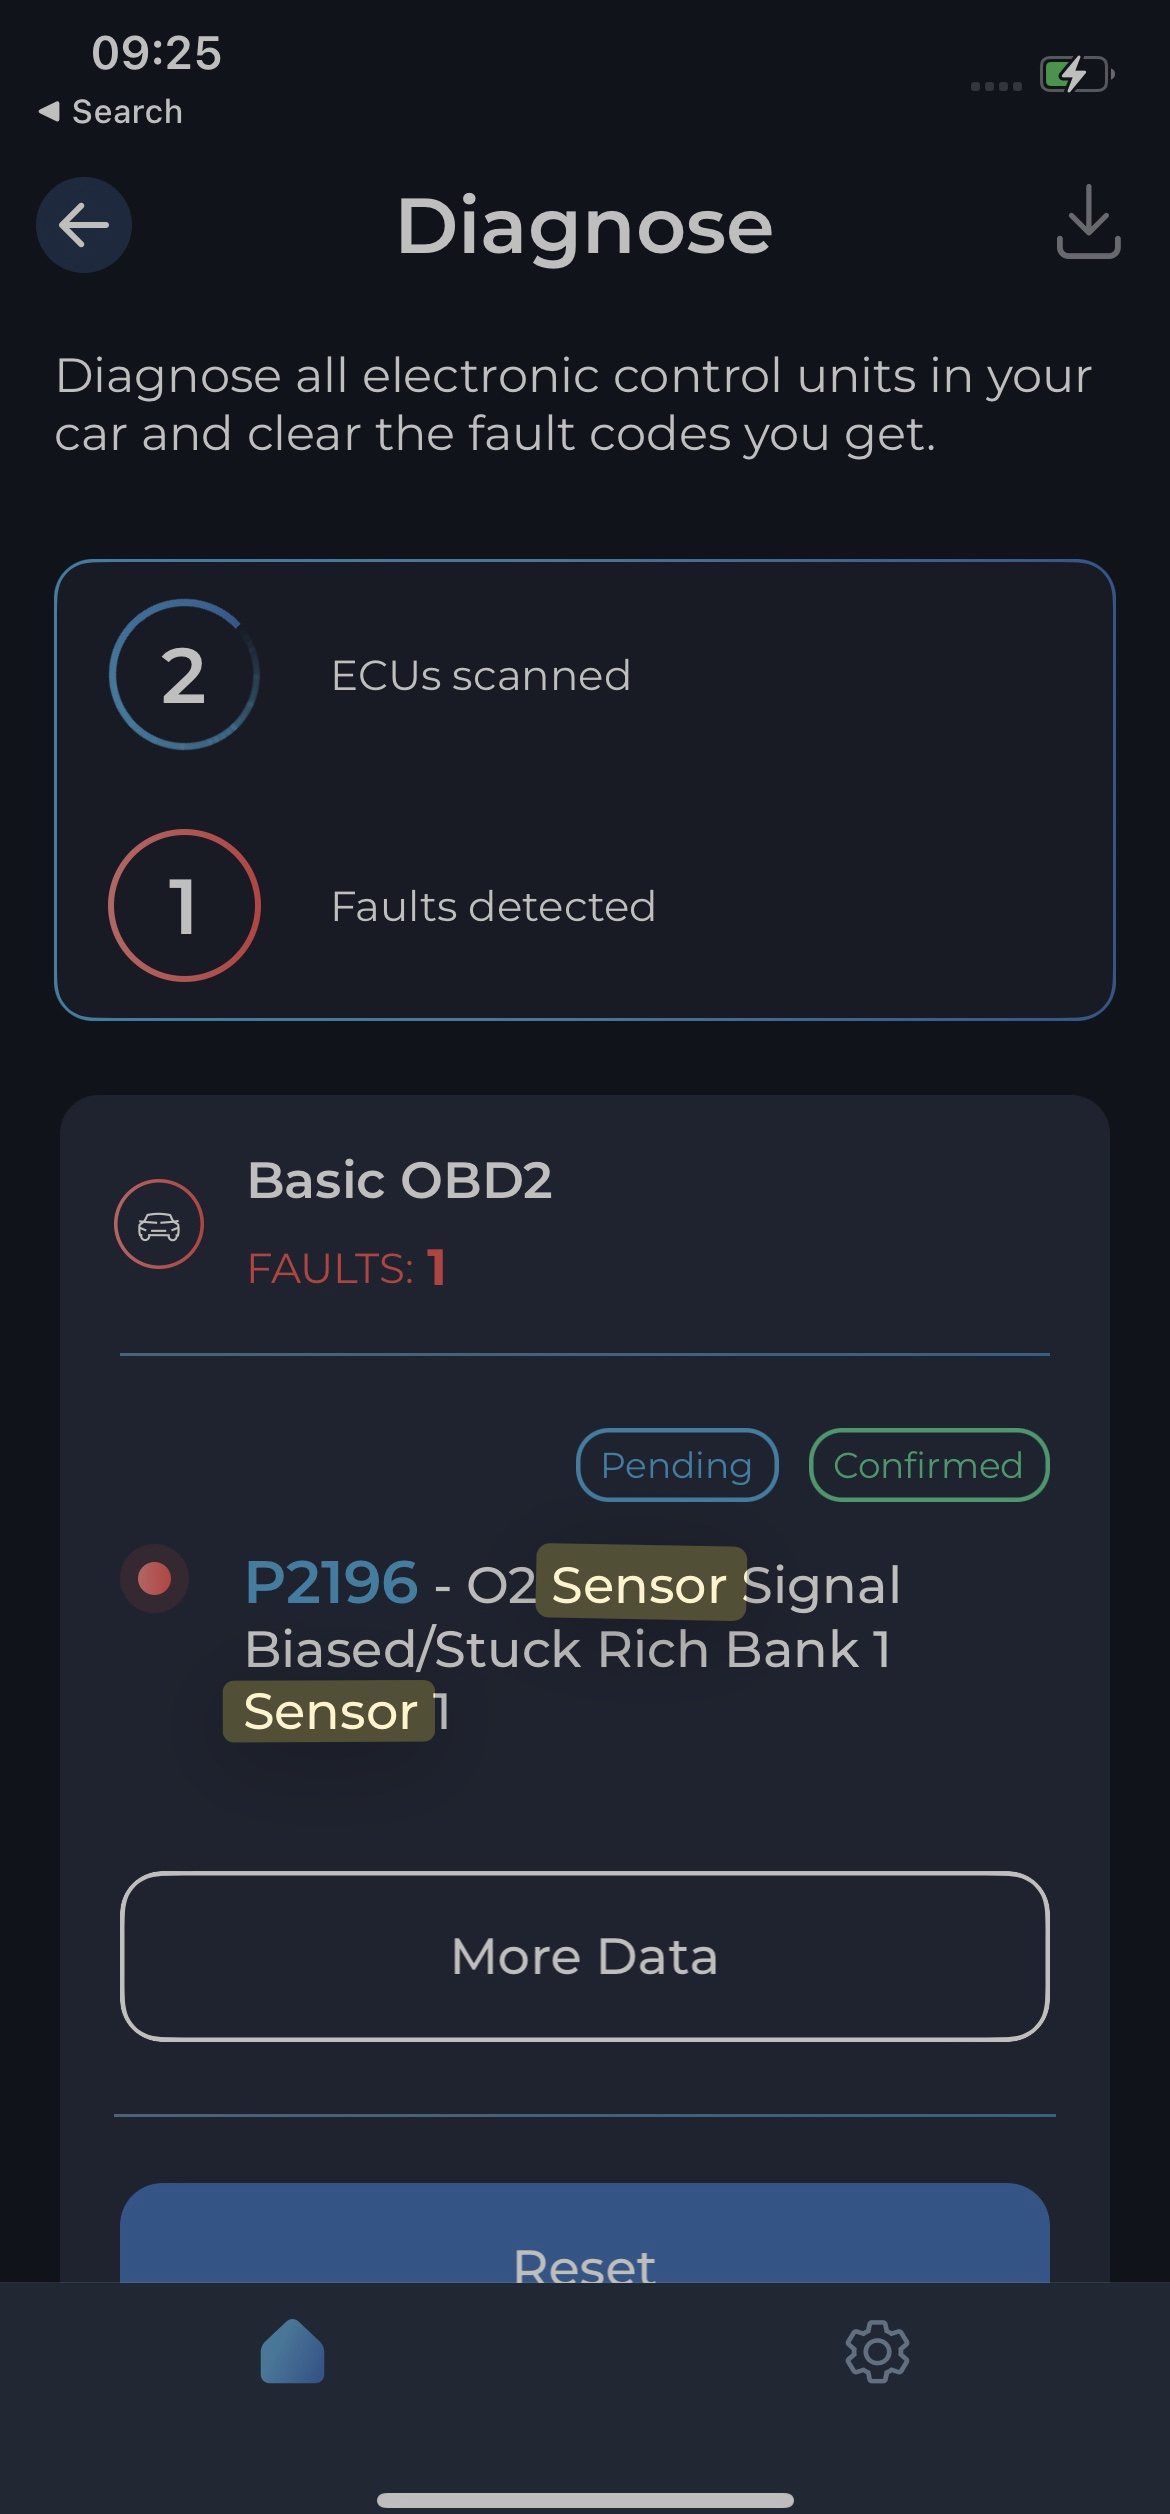Image resolution: width=1170 pixels, height=2514 pixels.
Task: Tap the Faults detected label
Action: click(493, 907)
